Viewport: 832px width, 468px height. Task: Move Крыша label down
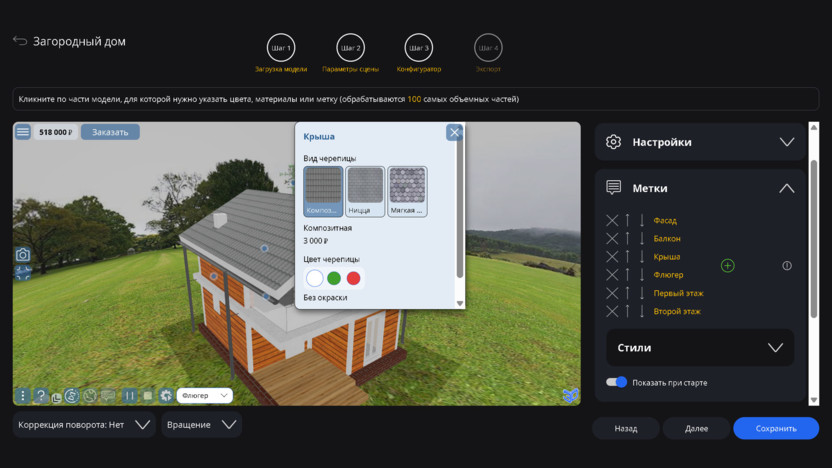point(642,256)
